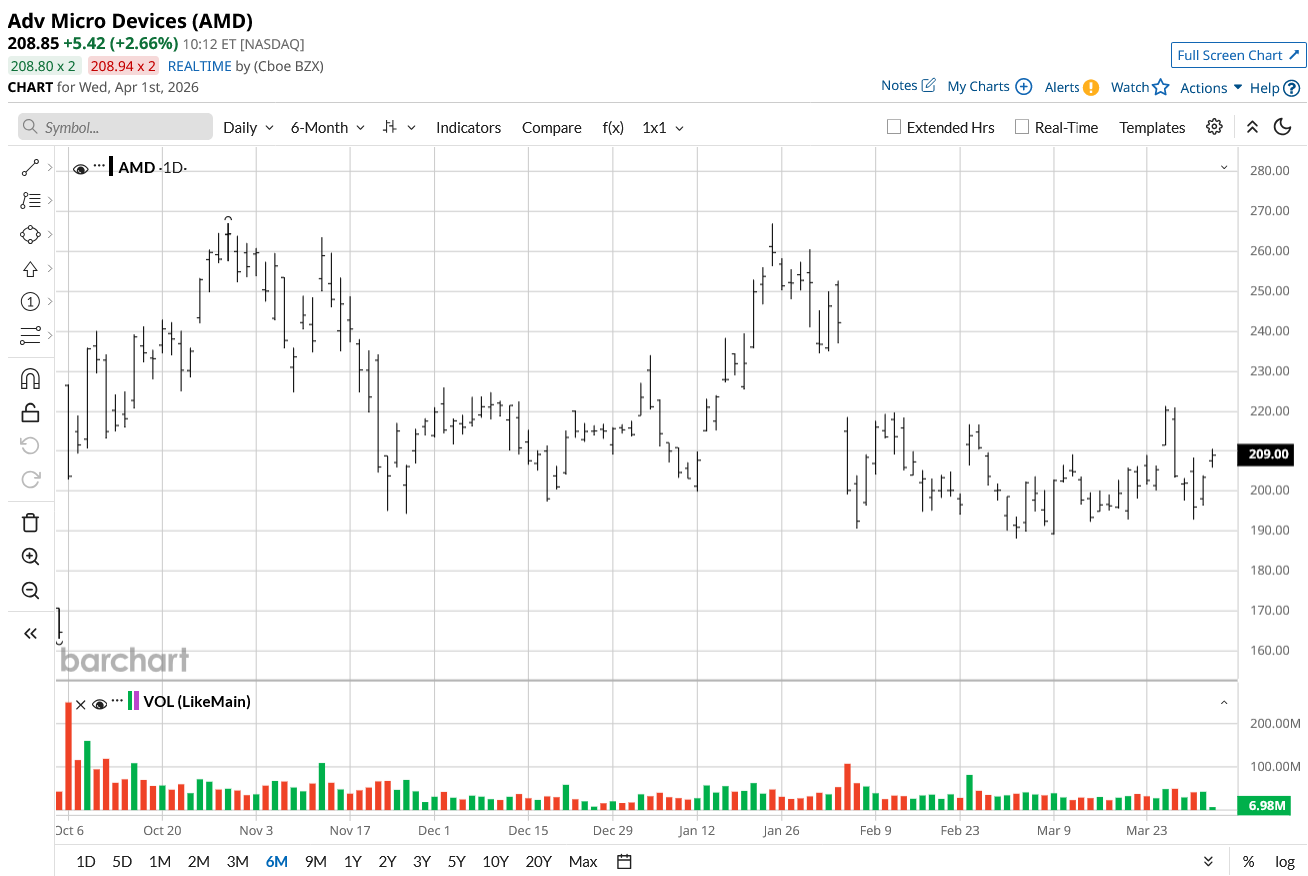Expand the trend line tool options
The height and width of the screenshot is (876, 1308).
50,167
